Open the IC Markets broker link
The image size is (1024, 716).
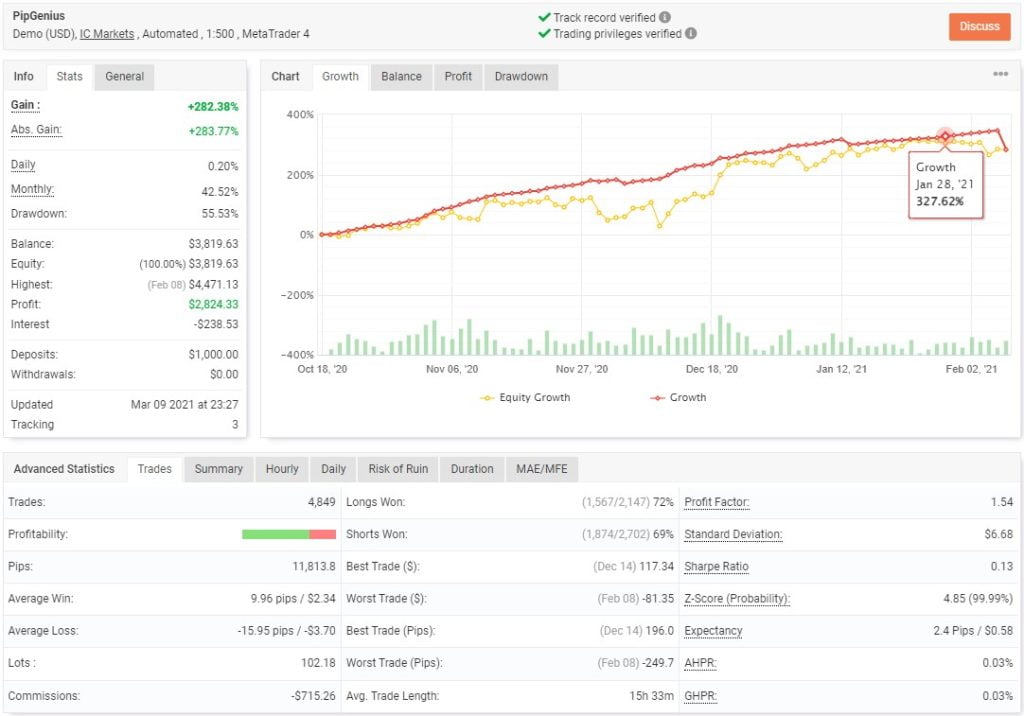click(107, 34)
